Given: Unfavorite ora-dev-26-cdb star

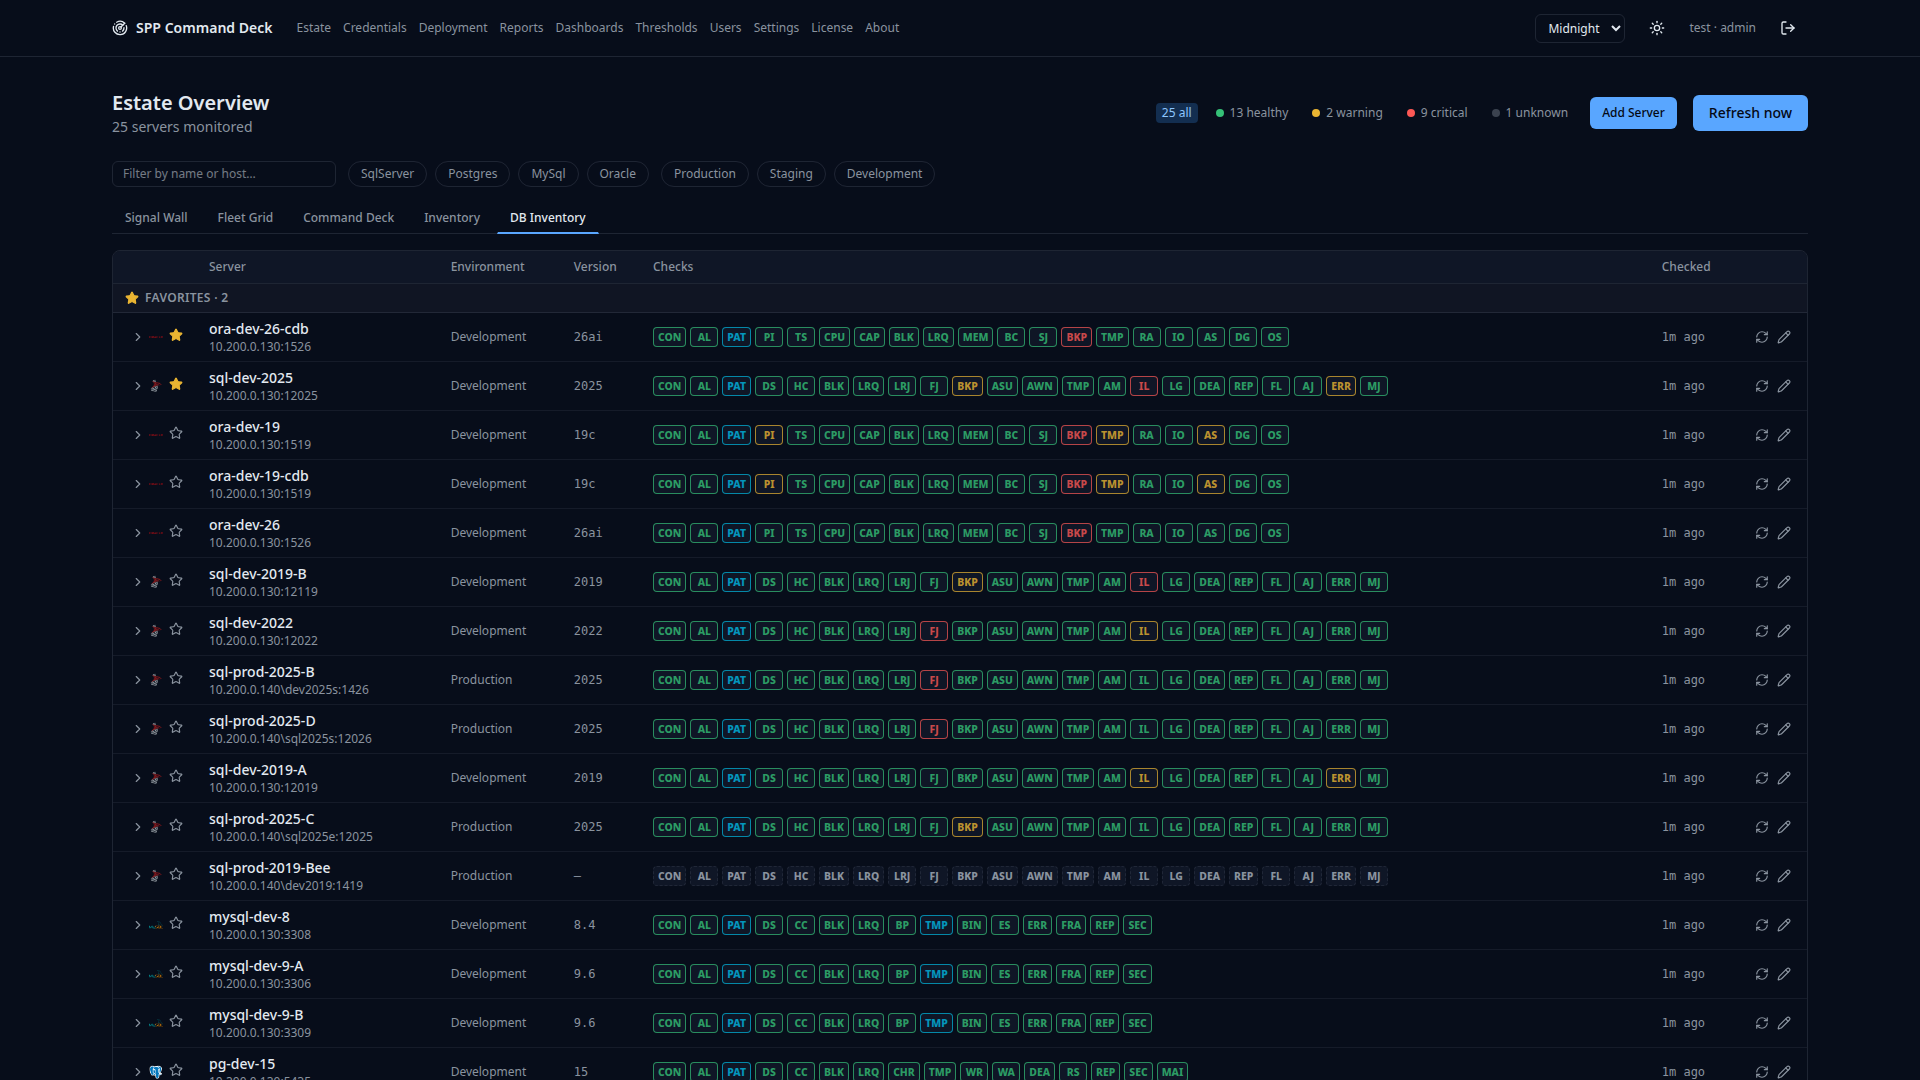Looking at the screenshot, I should [176, 335].
